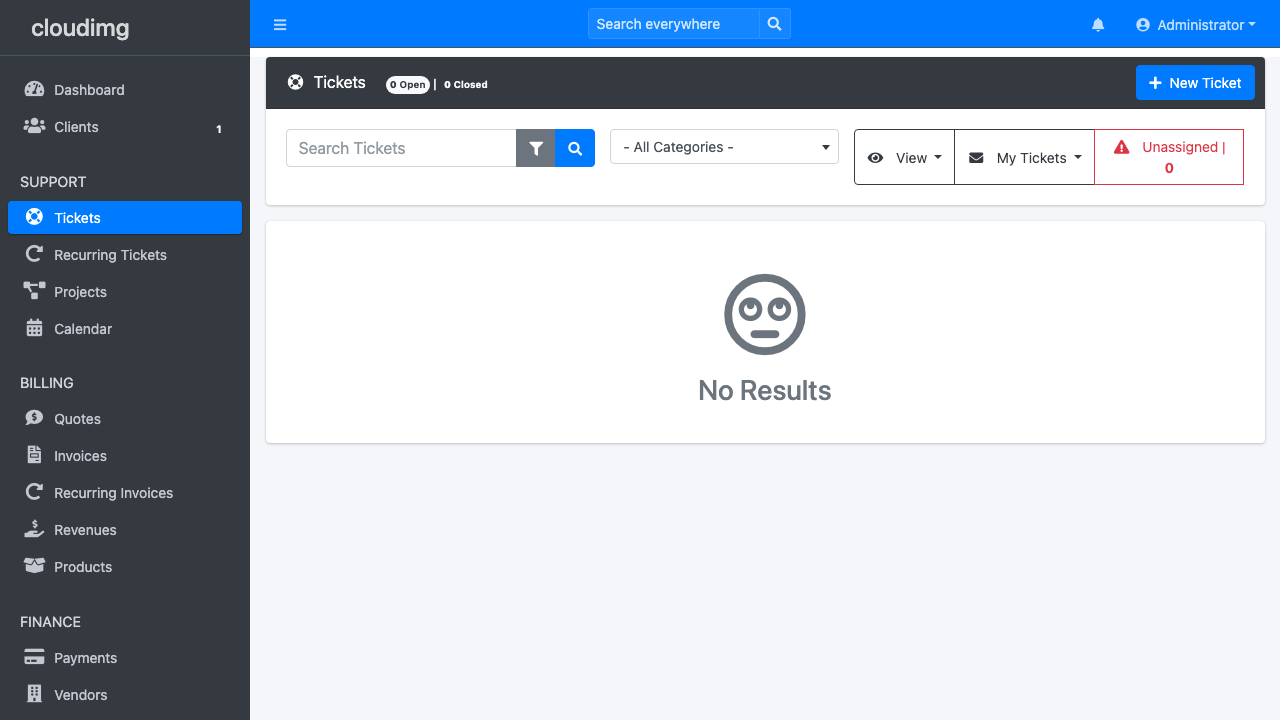
Task: Open notifications bell icon
Action: 1098,25
